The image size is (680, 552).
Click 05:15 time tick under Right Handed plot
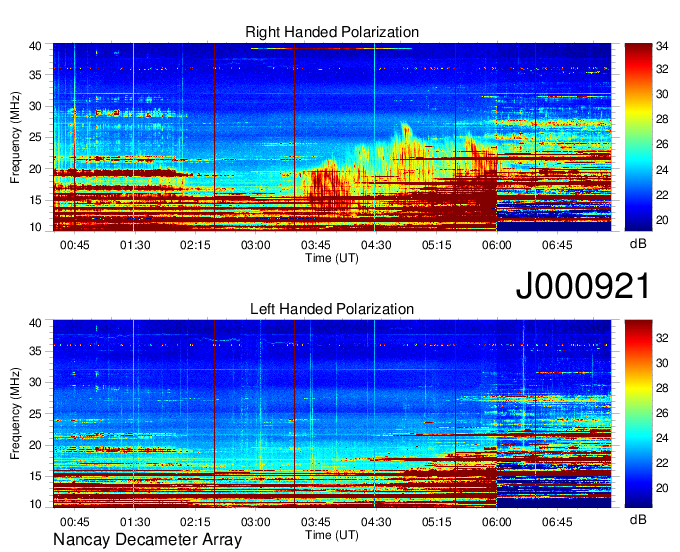pyautogui.click(x=437, y=245)
